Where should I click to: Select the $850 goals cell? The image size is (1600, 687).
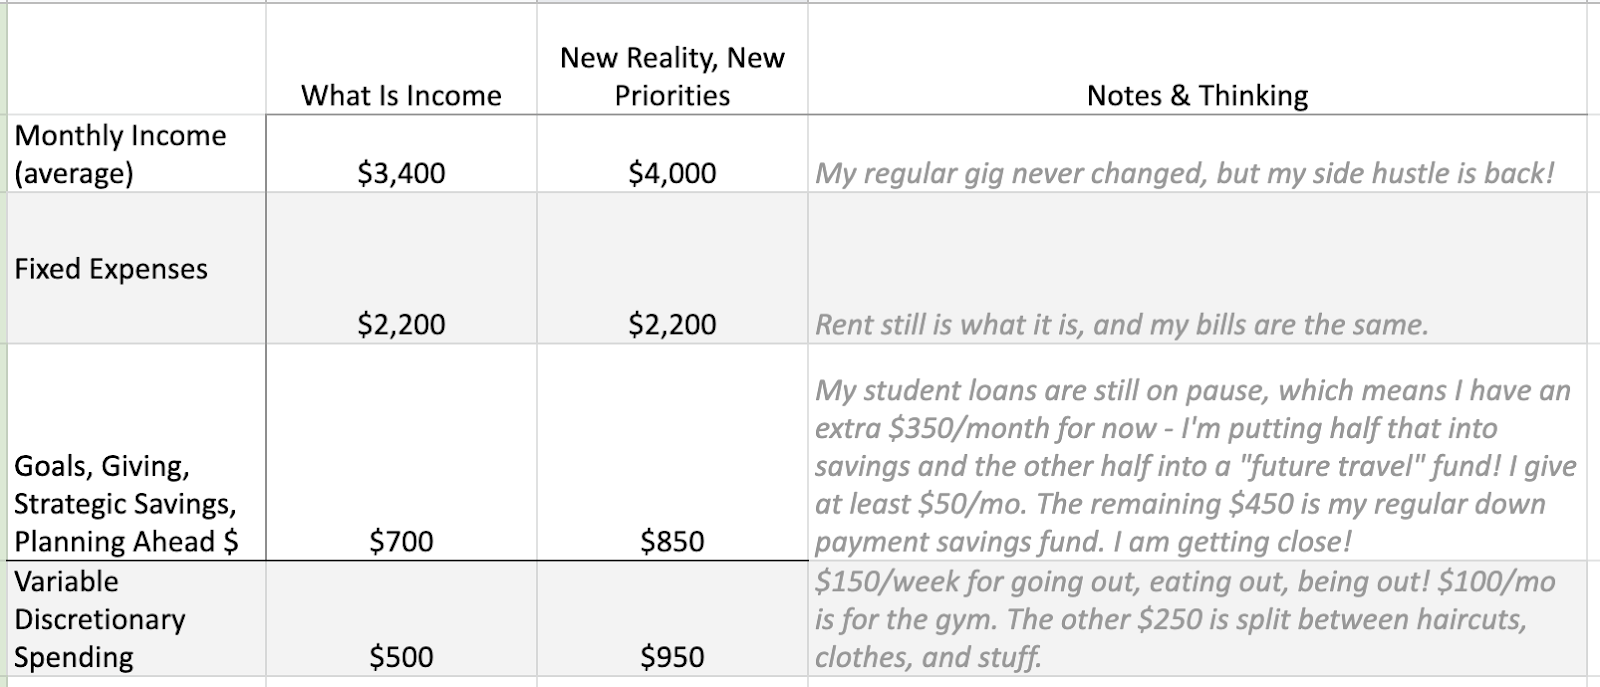672,452
